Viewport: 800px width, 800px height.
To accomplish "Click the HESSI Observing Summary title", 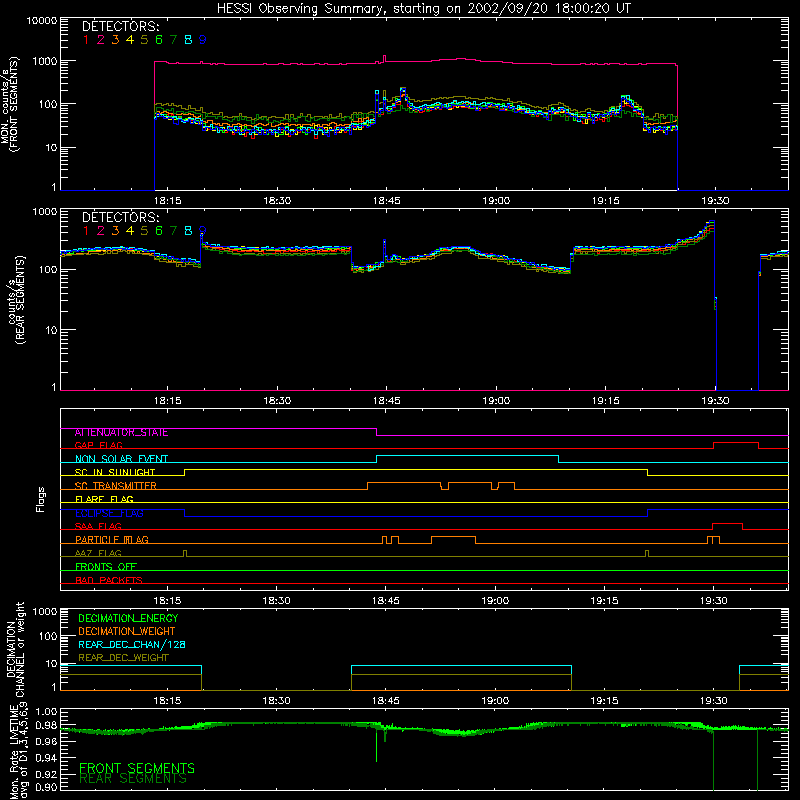I will (423, 8).
